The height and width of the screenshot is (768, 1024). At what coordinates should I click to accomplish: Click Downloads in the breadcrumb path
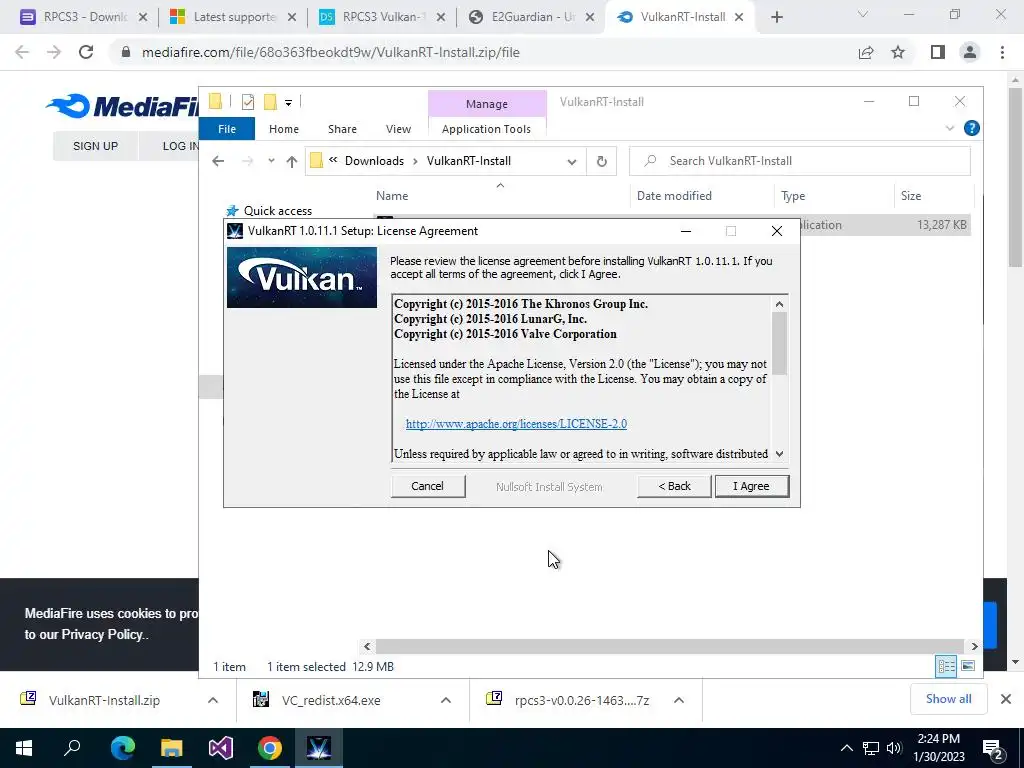point(374,161)
